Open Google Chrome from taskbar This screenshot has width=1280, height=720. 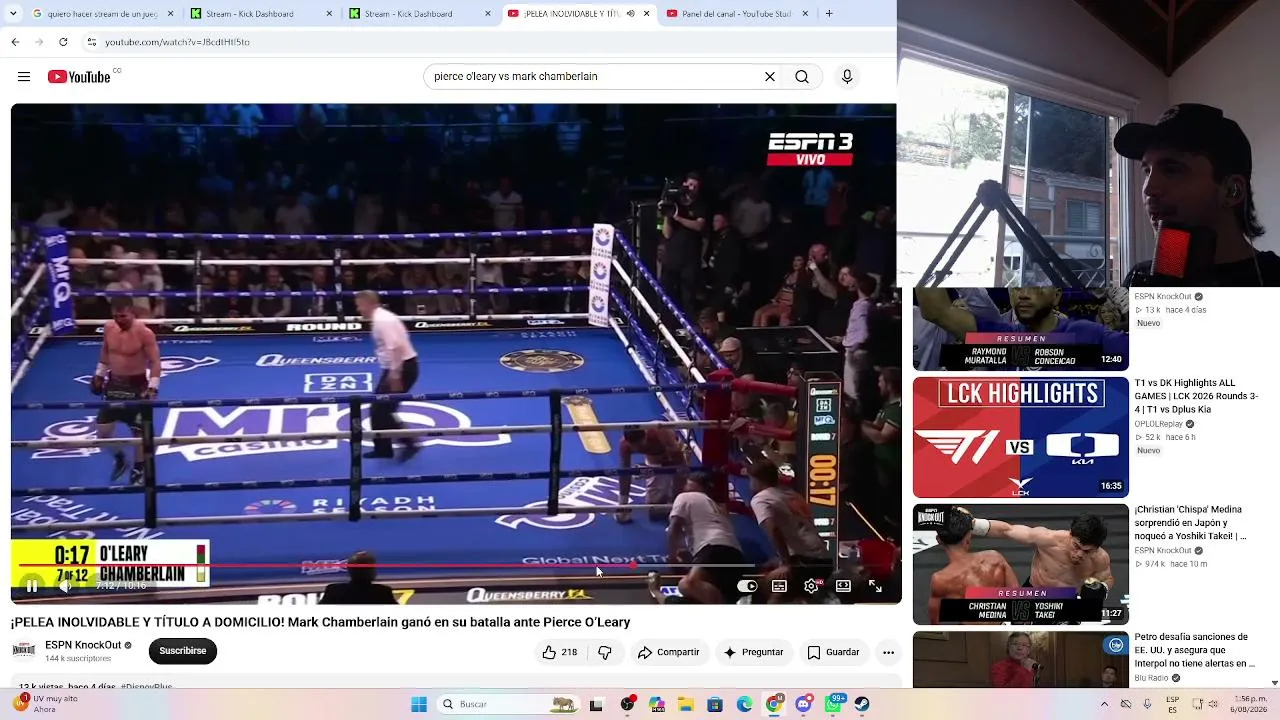[x=774, y=705]
